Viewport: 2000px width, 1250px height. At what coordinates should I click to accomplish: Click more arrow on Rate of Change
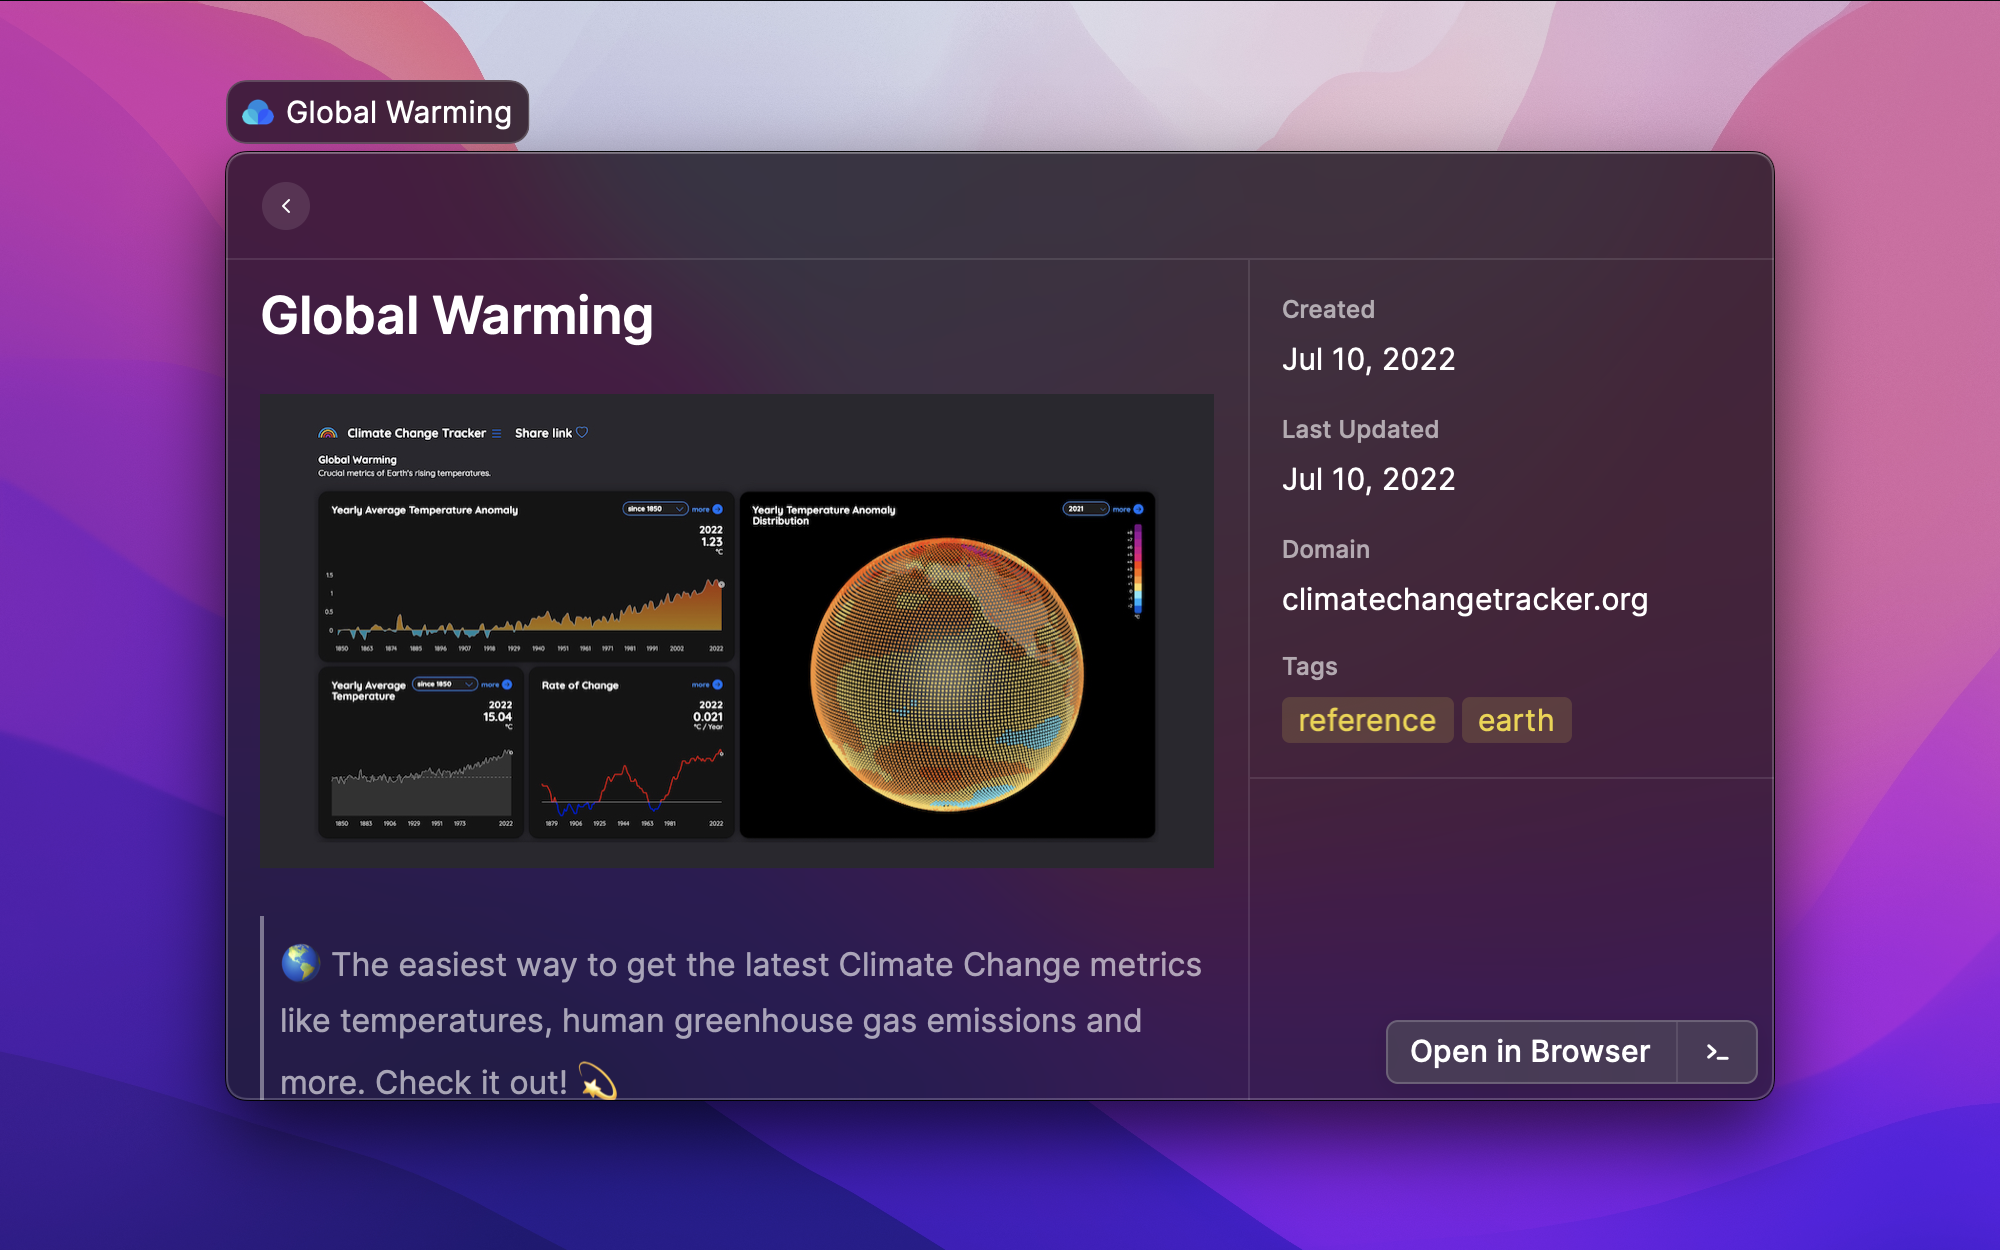[717, 685]
